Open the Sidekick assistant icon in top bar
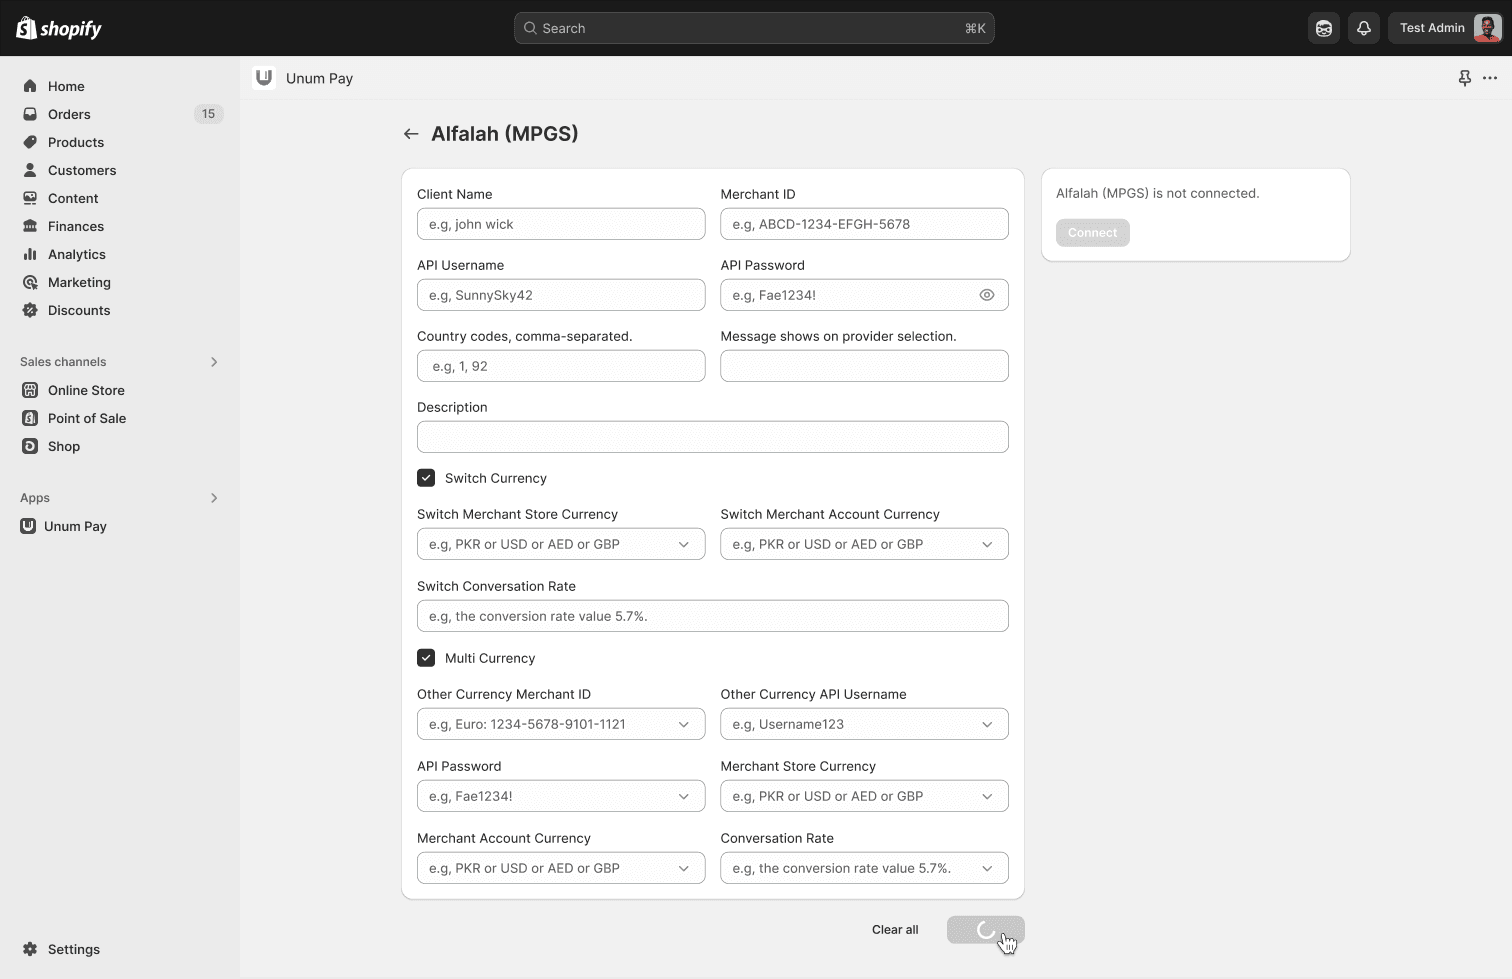1512x979 pixels. point(1324,28)
